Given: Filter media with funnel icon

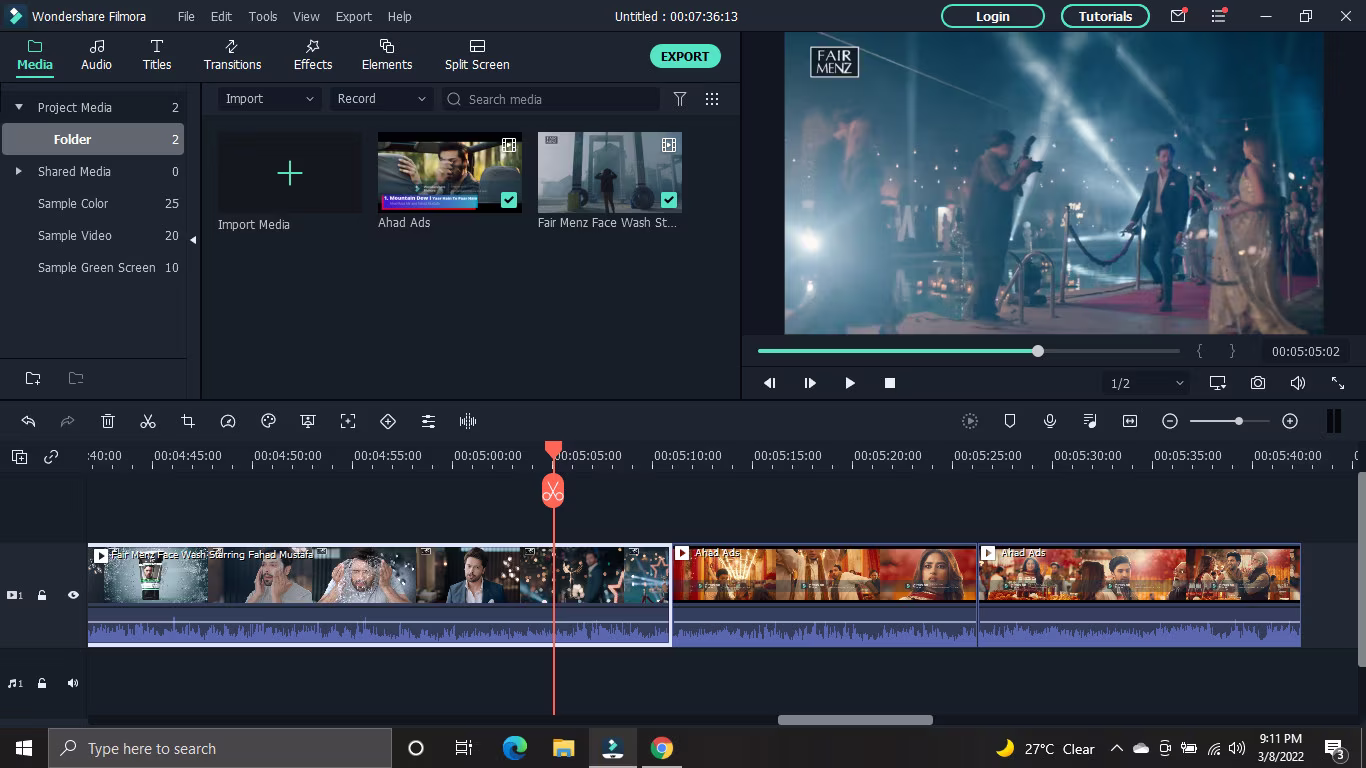Looking at the screenshot, I should pos(680,99).
